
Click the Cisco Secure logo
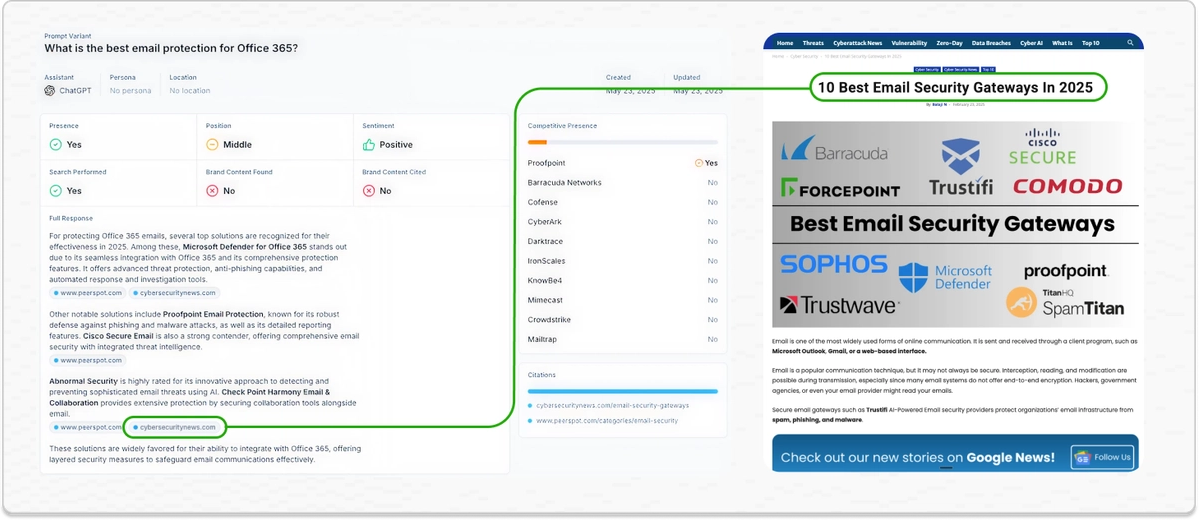pyautogui.click(x=1042, y=147)
